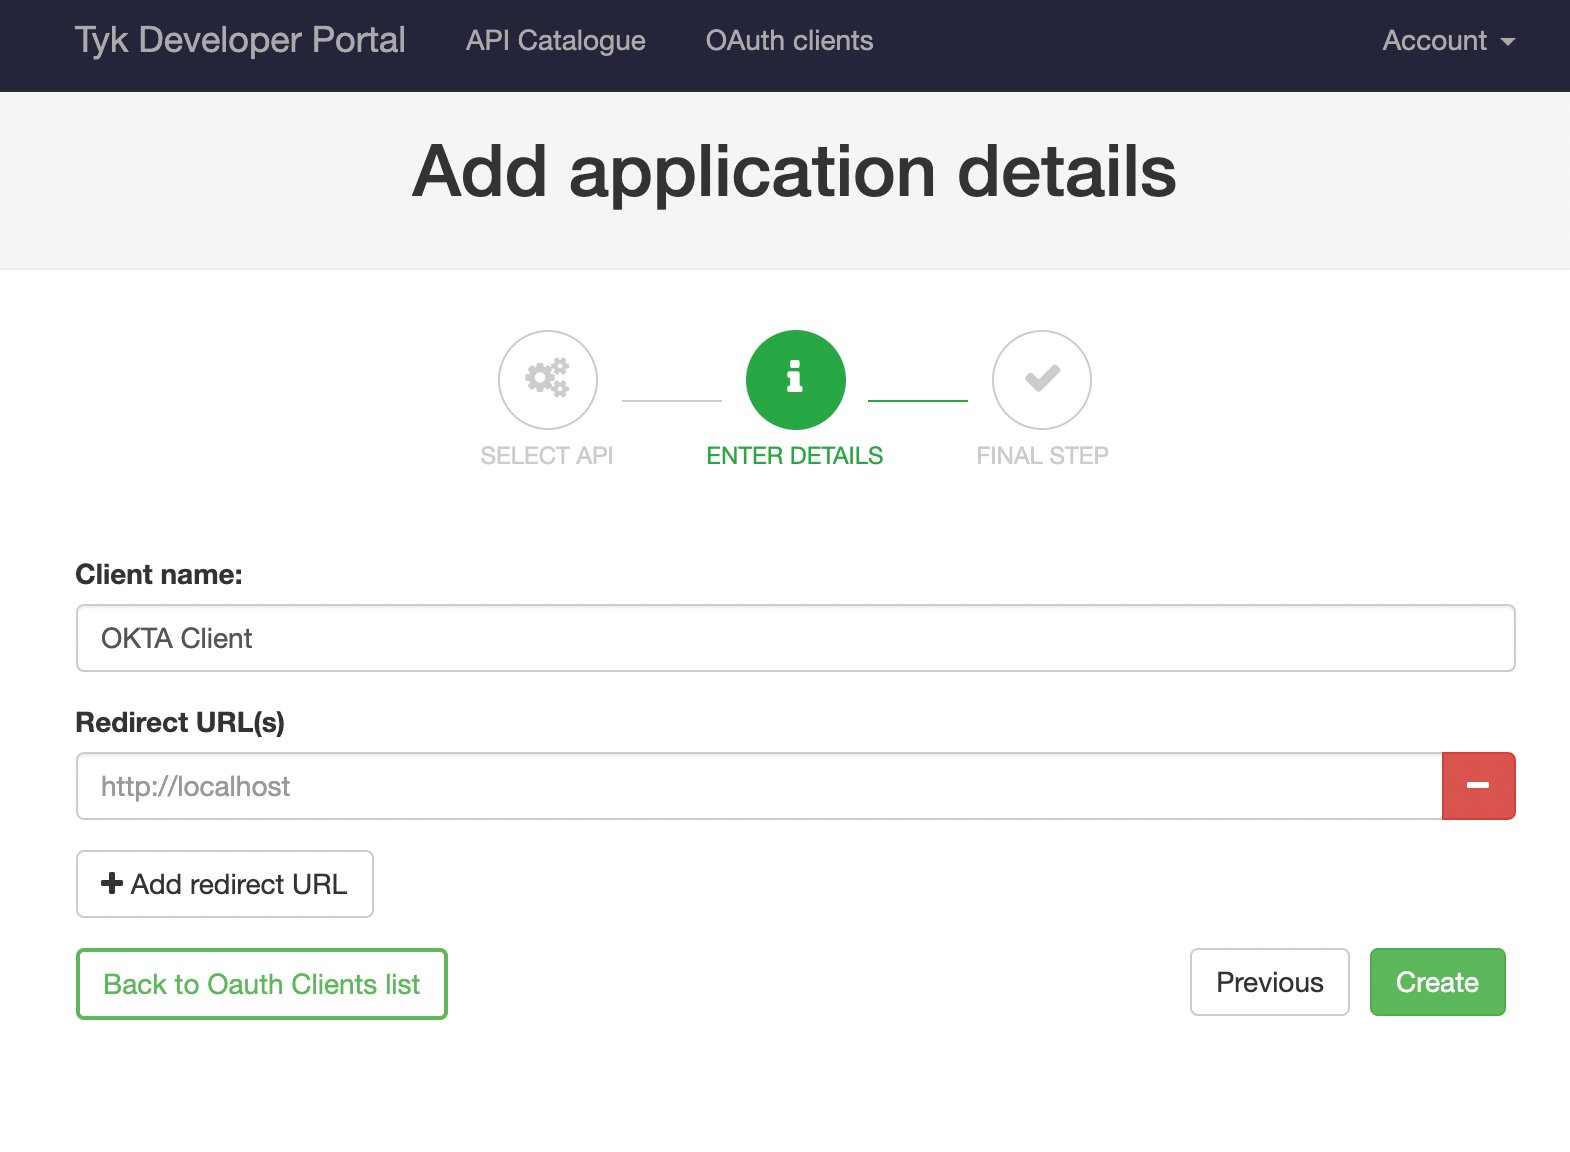Click the Tyk Developer Portal brand link
The height and width of the screenshot is (1152, 1570).
(x=240, y=40)
